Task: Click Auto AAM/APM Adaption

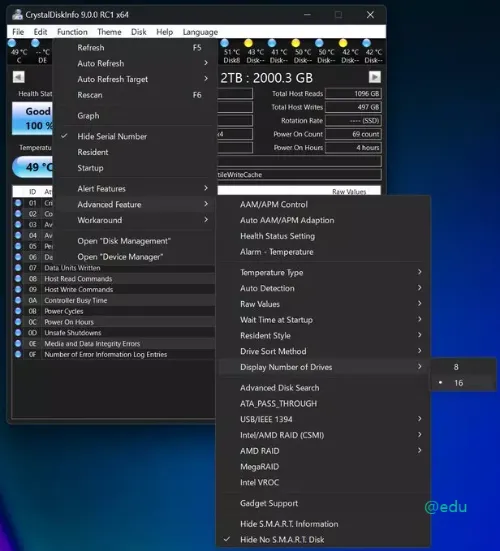Action: [x=323, y=220]
